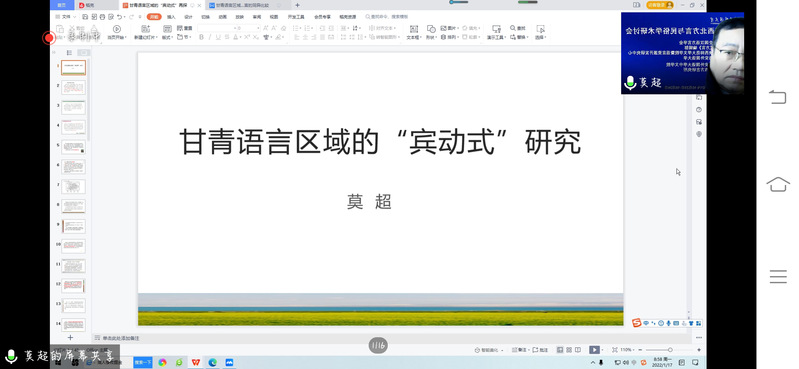The height and width of the screenshot is (369, 799).
Task: Insert a text box (文本框)
Action: click(413, 32)
